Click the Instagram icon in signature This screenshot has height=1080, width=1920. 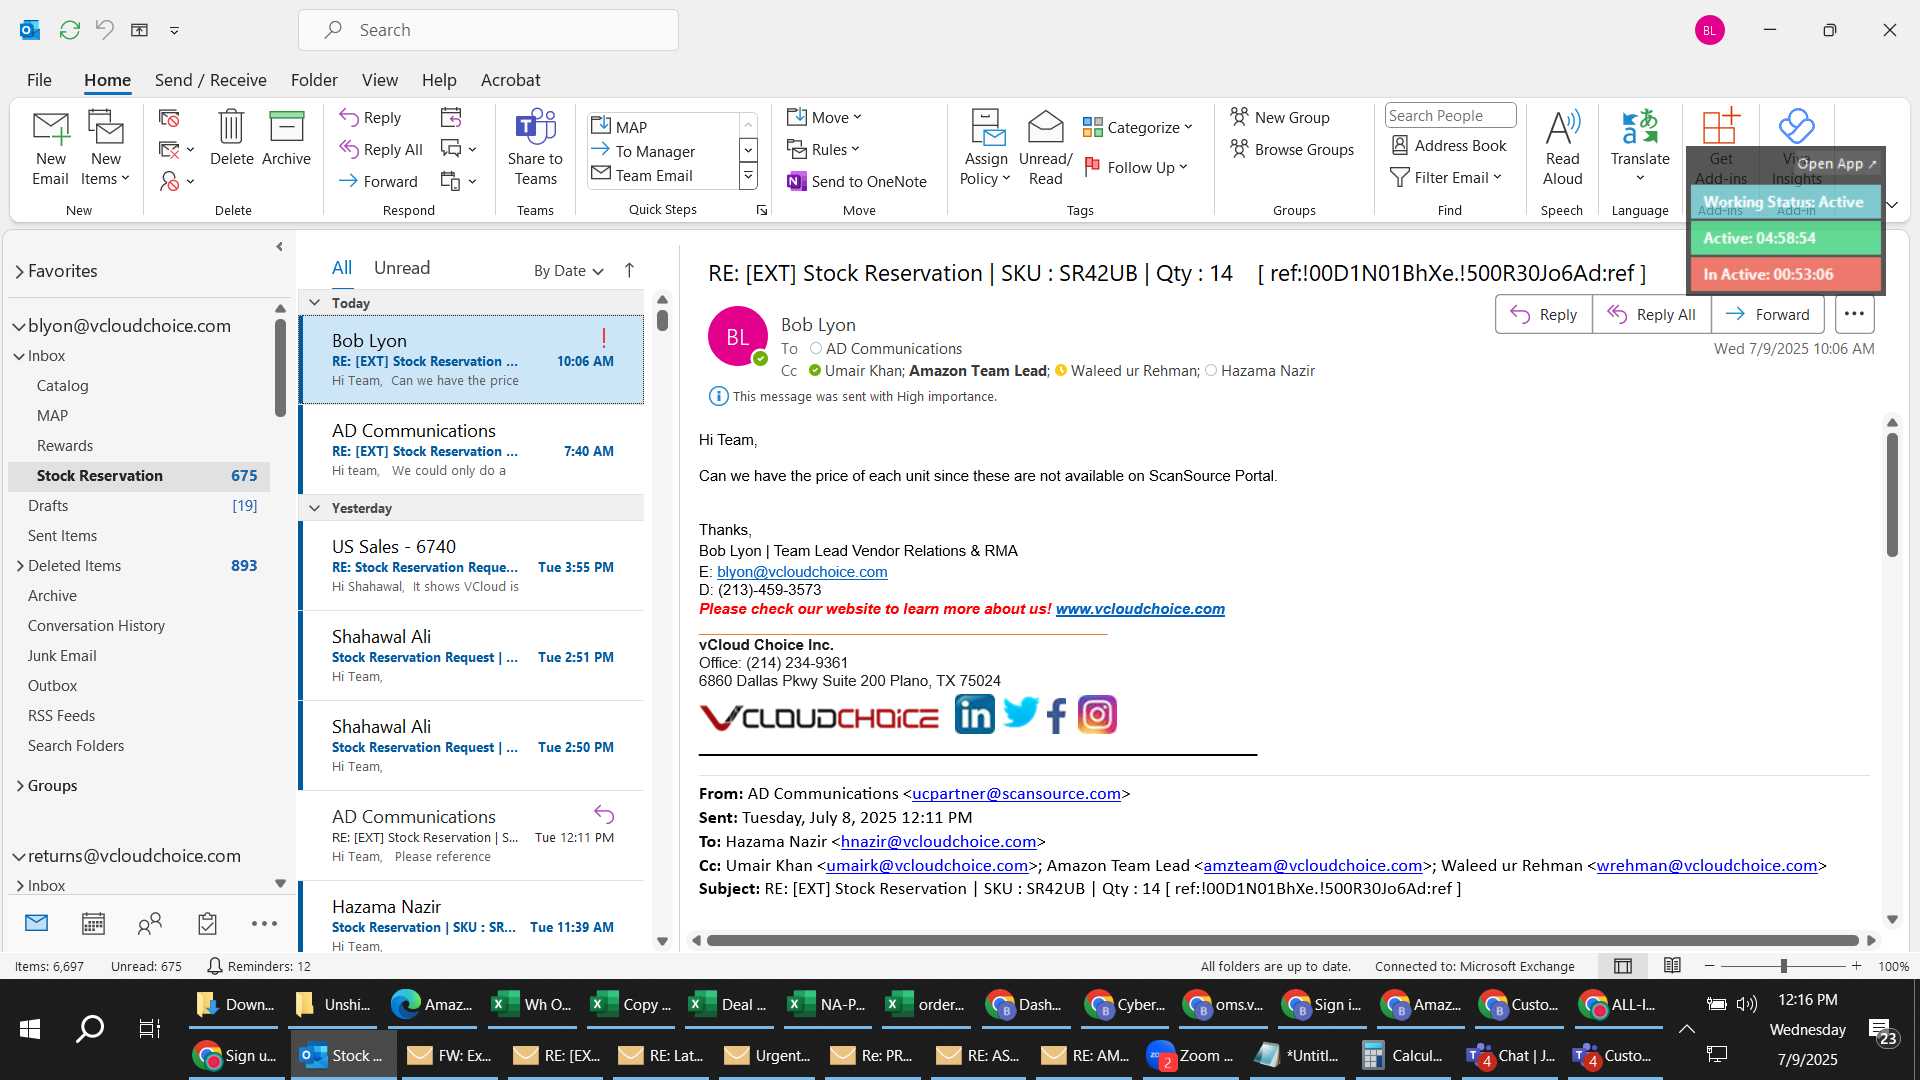pyautogui.click(x=1097, y=715)
